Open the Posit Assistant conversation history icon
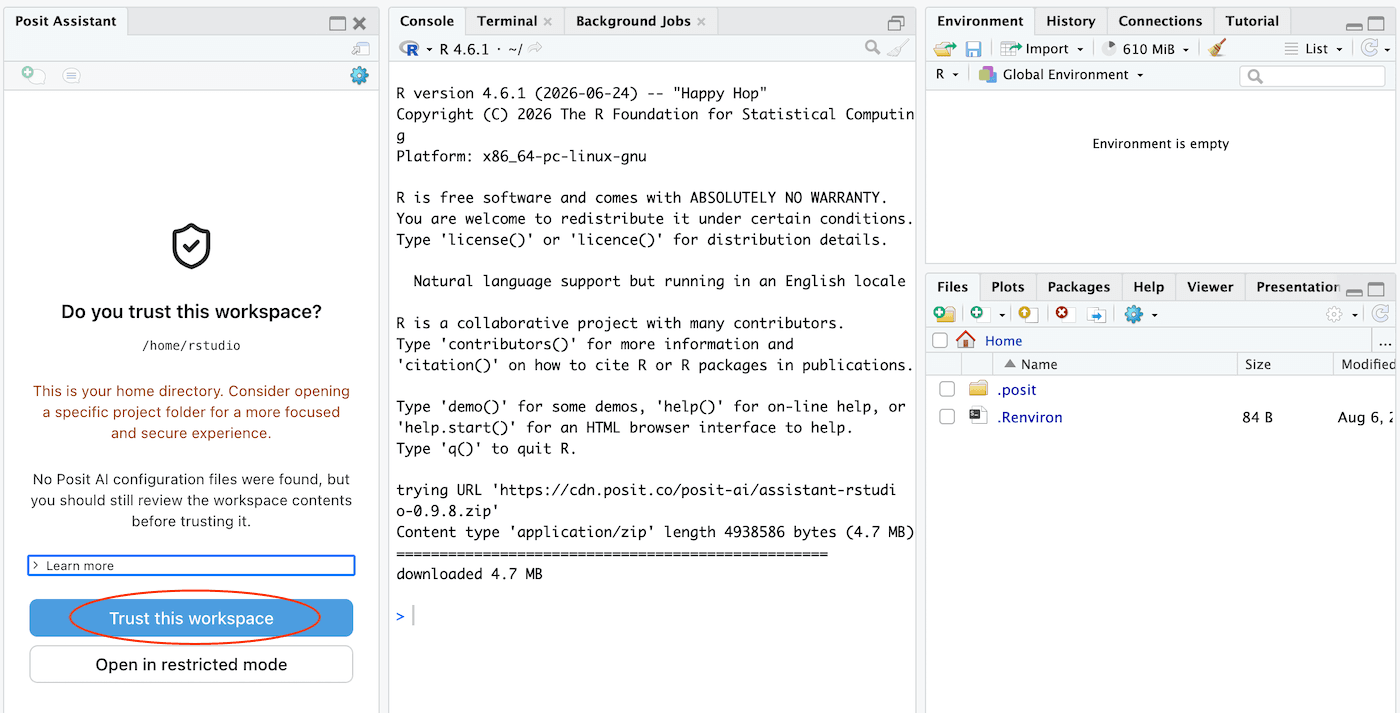Screen dimensions: 1400x713 (71, 75)
